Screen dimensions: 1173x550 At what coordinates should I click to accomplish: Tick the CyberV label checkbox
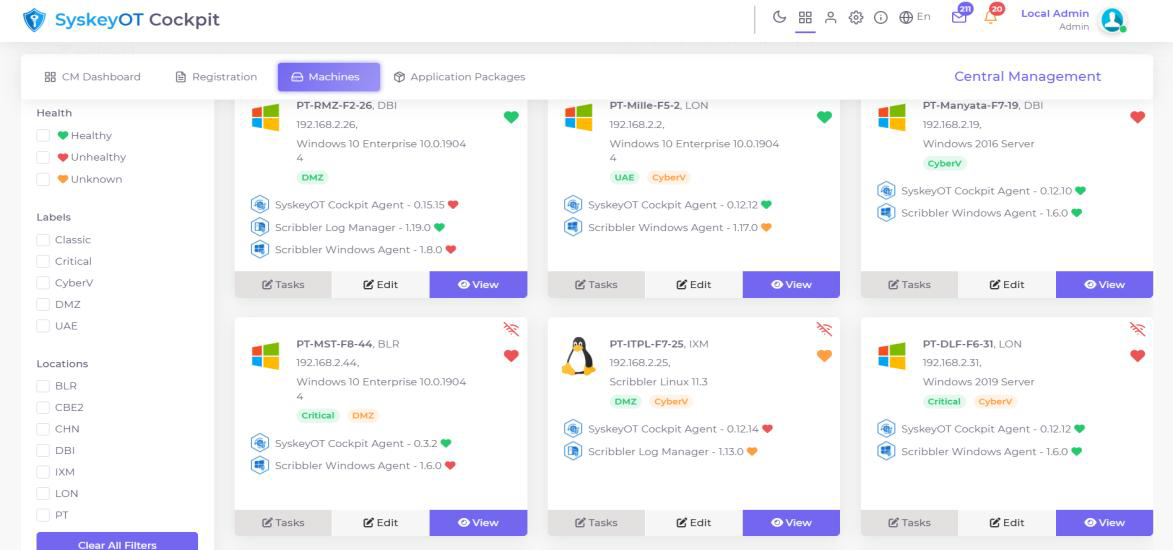(x=43, y=283)
